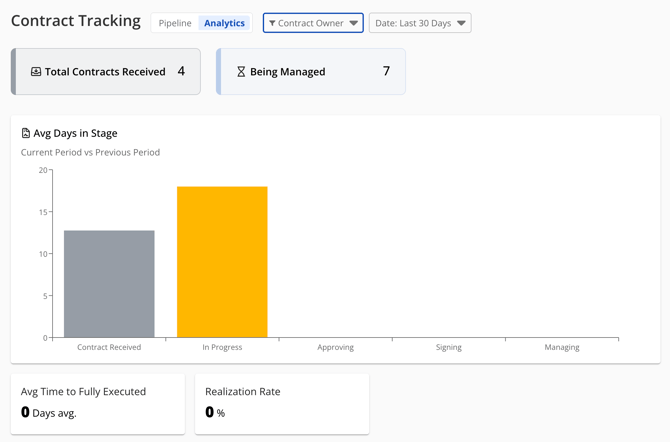Click the document icon beside Avg Days in Stage
This screenshot has height=442, width=670.
pyautogui.click(x=26, y=133)
